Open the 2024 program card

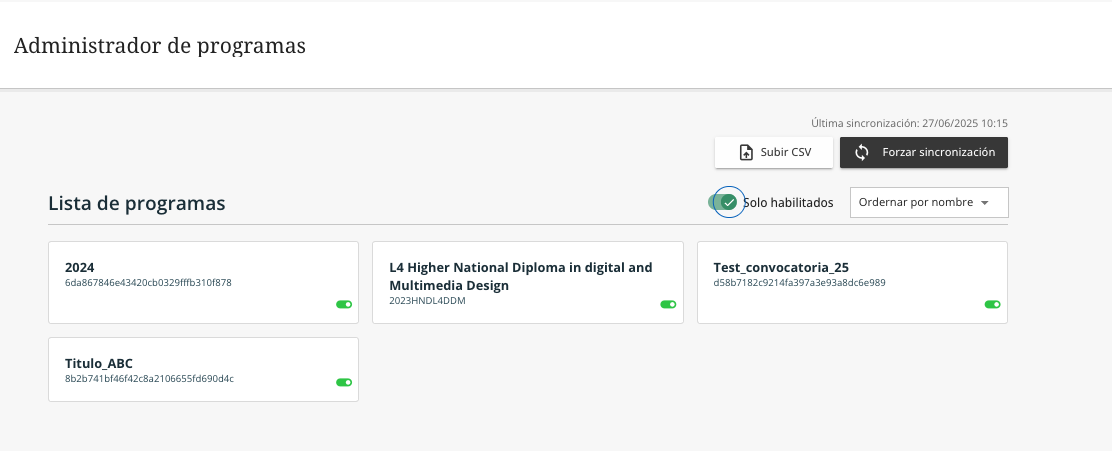(204, 282)
